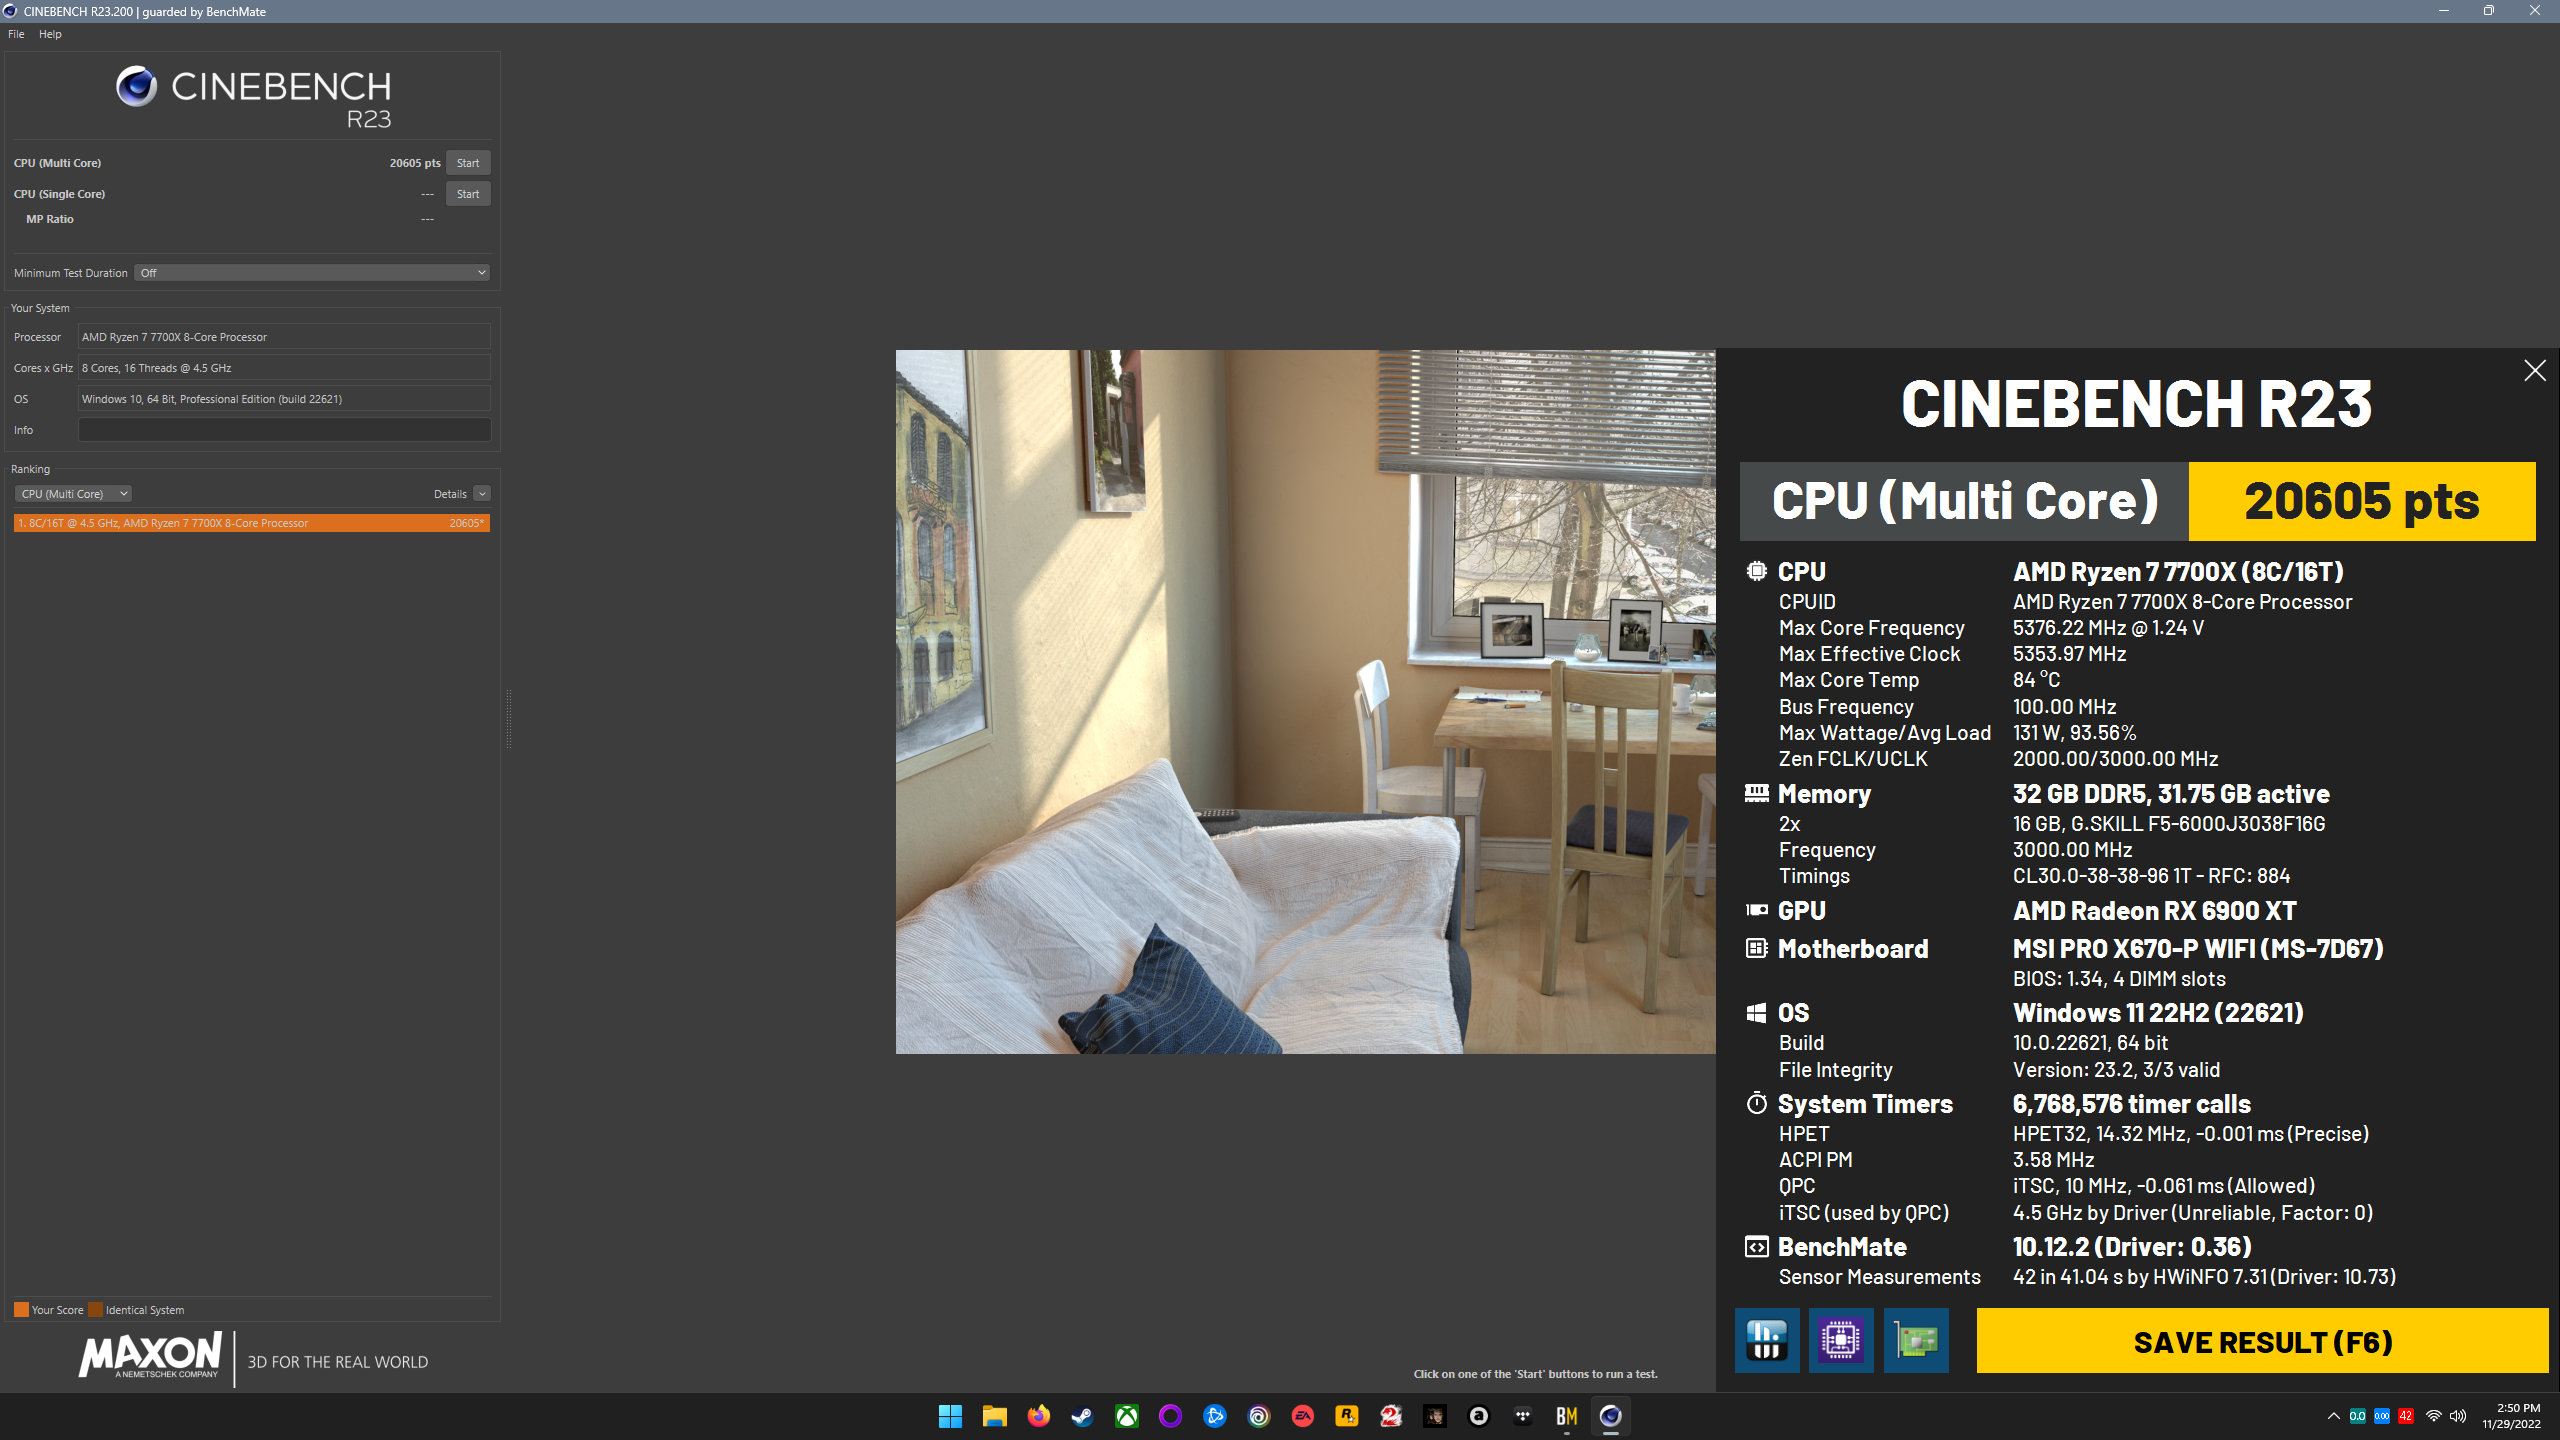2560x1440 pixels.
Task: Open Wi-Fi network settings in tray
Action: (x=2434, y=1416)
